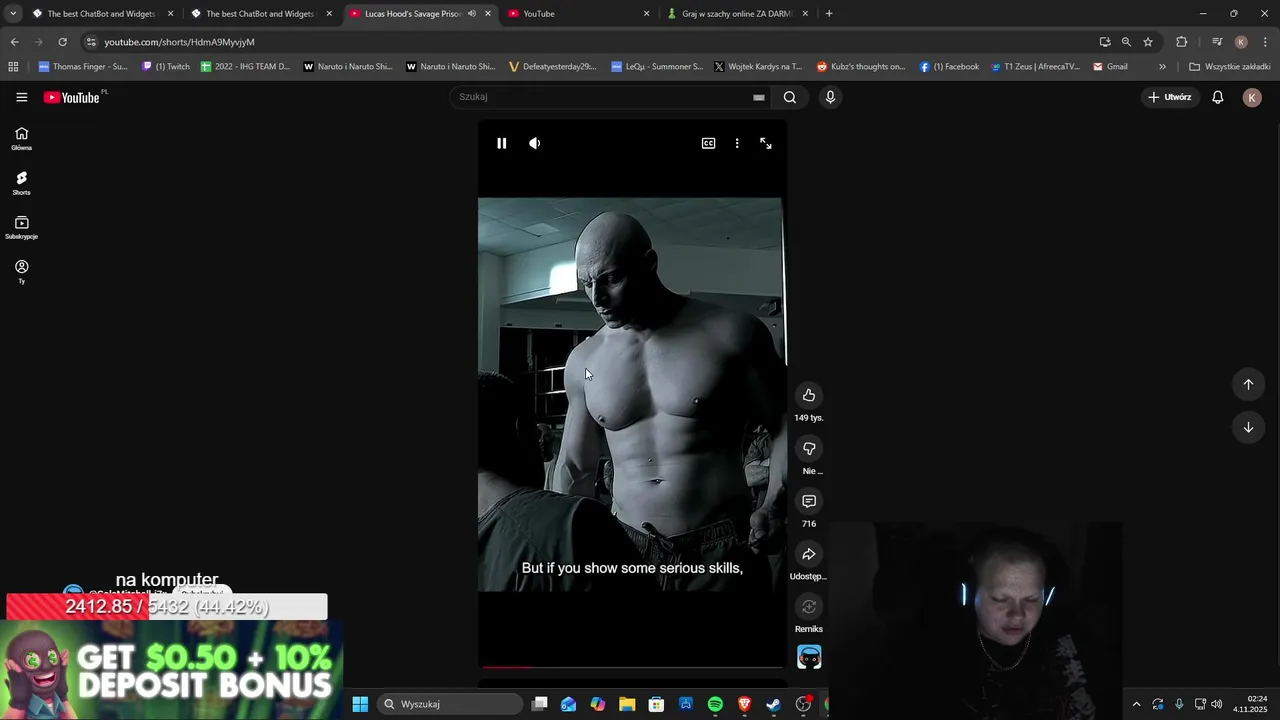Go to the previous Short
1280x720 pixels.
[x=1248, y=384]
